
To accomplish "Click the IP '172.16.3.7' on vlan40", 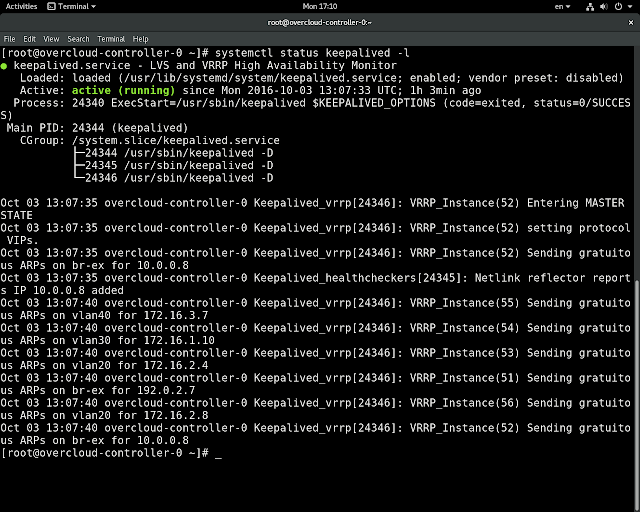I will (x=176, y=315).
